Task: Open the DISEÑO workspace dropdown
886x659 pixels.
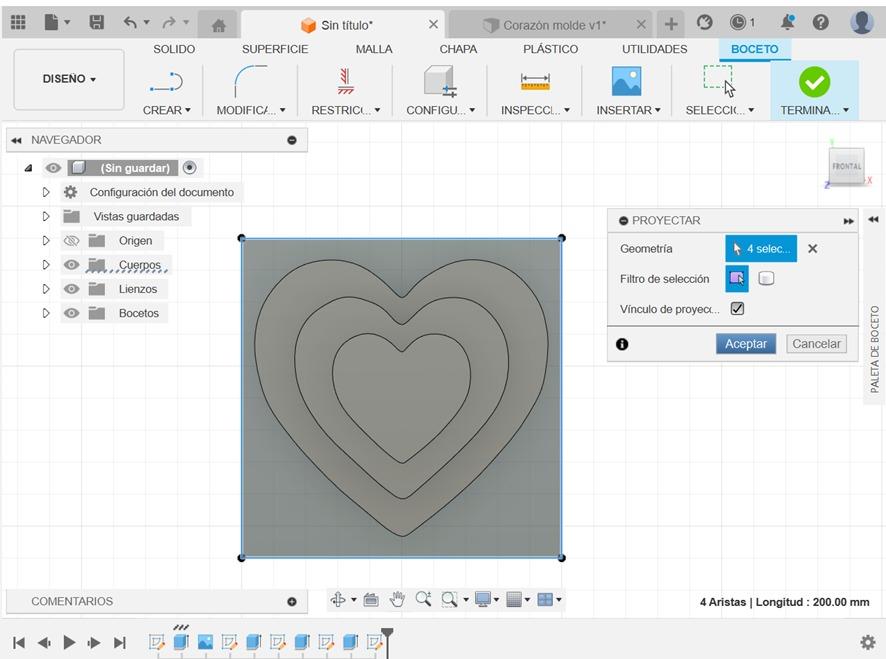Action: click(x=69, y=79)
